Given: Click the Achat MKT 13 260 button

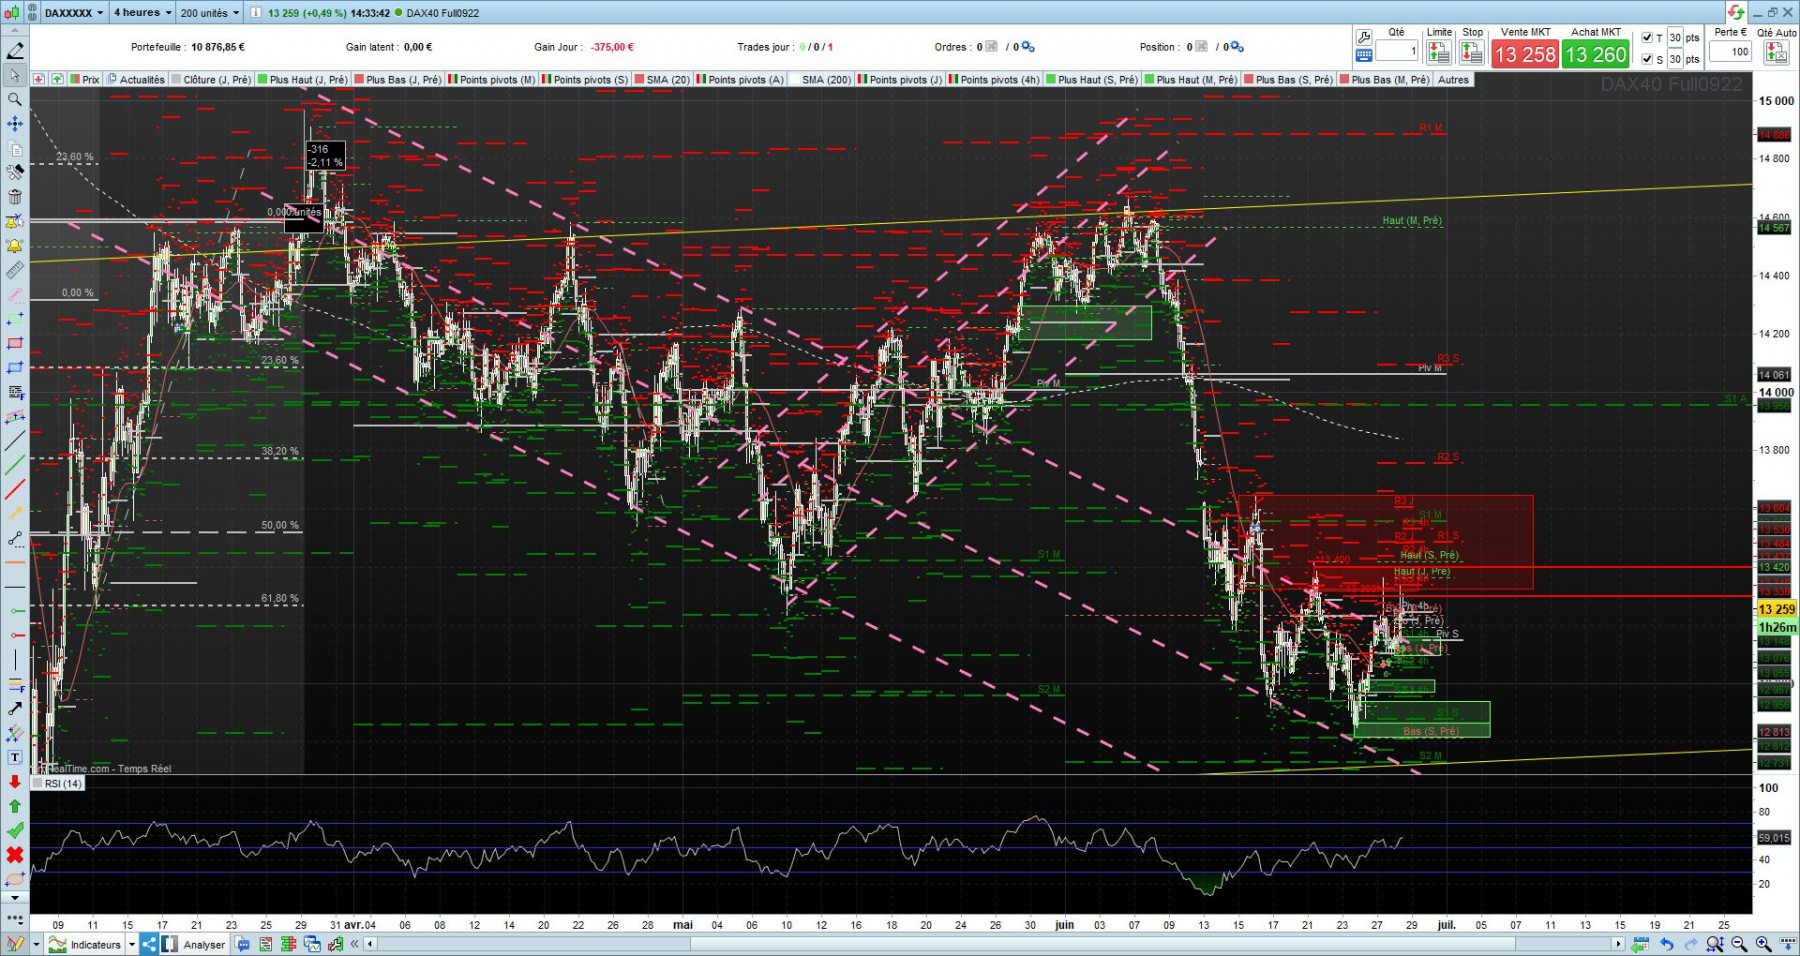Looking at the screenshot, I should (x=1596, y=54).
